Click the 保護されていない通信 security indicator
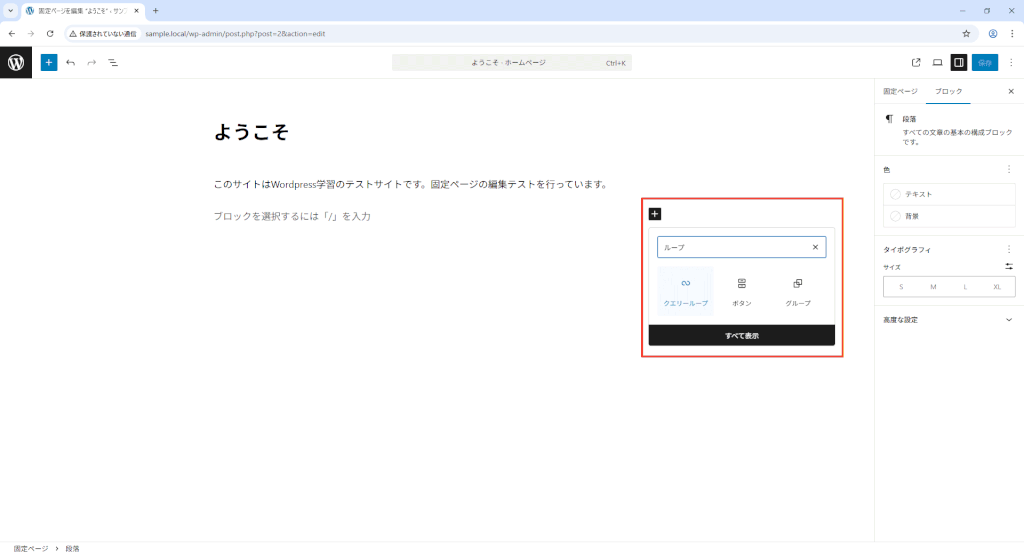The width and height of the screenshot is (1024, 555). click(103, 33)
